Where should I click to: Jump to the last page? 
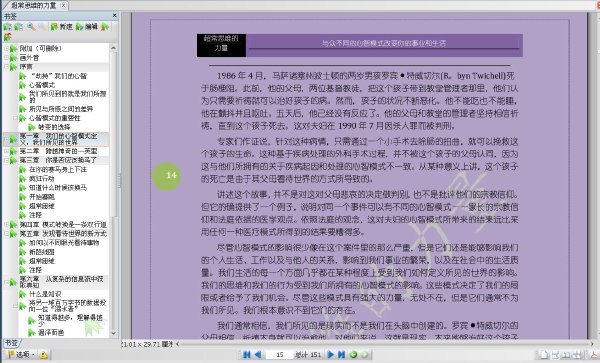(342, 355)
